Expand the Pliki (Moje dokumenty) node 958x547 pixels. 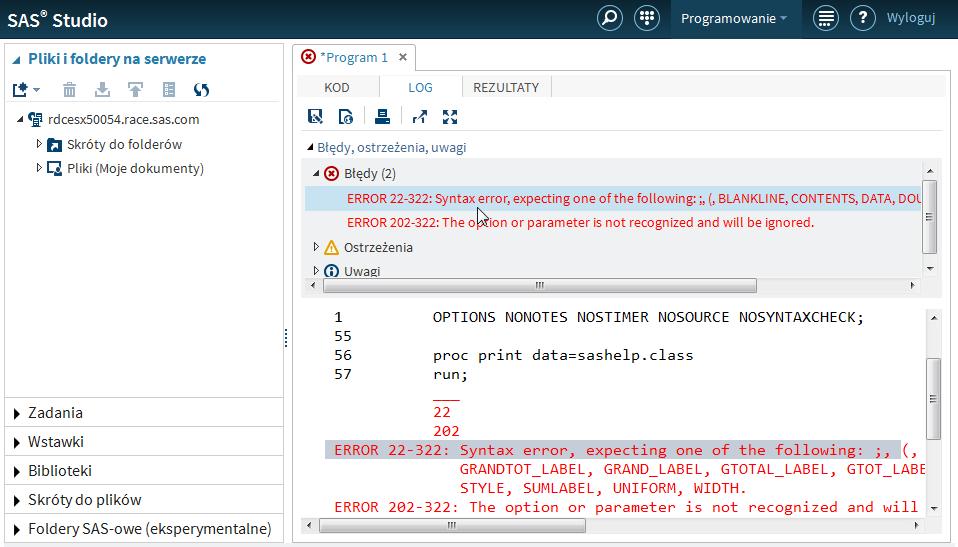(x=38, y=167)
